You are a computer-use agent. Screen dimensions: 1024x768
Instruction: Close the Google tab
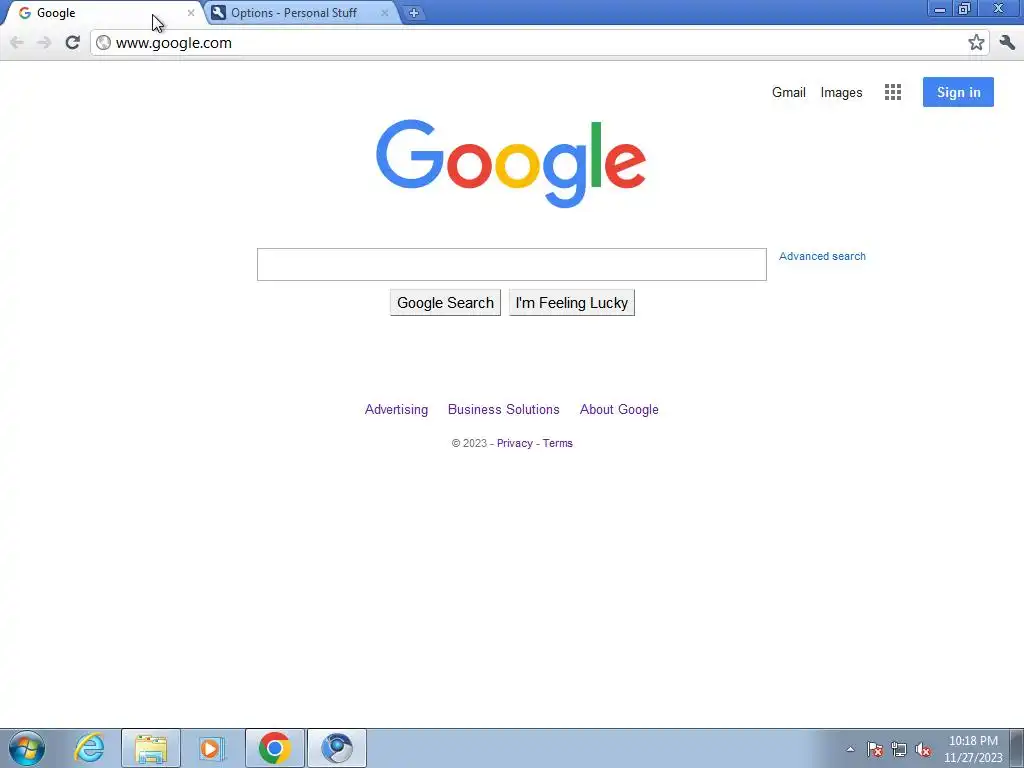191,12
